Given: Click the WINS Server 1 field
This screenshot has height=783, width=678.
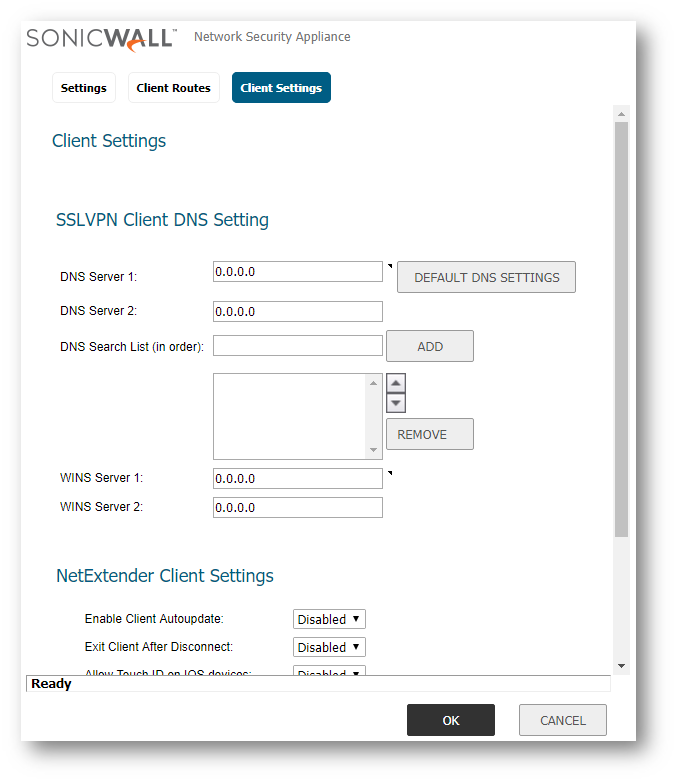Looking at the screenshot, I should click(x=297, y=479).
